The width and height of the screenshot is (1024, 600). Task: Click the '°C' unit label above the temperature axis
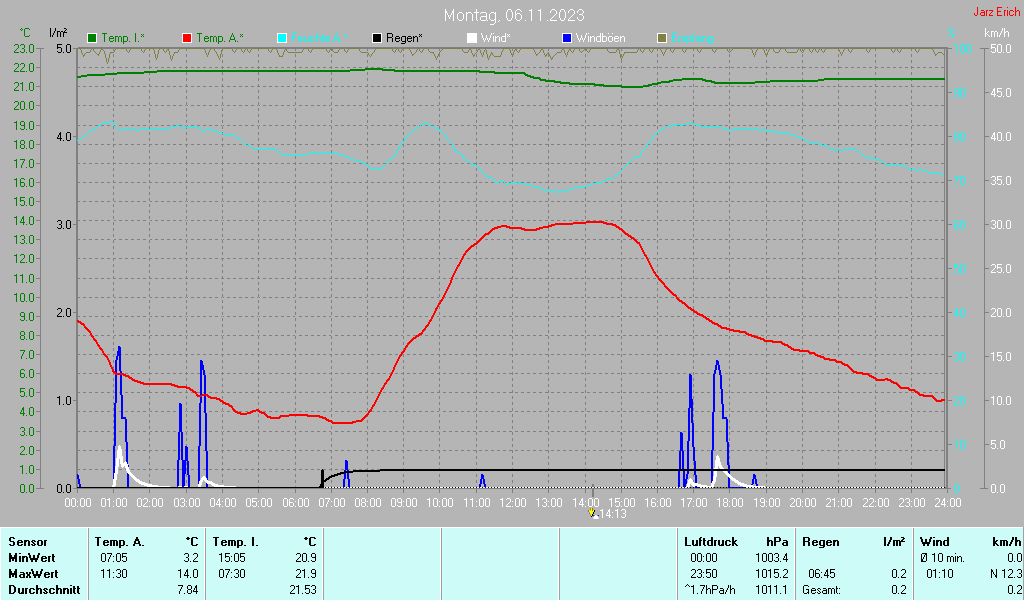tap(25, 33)
